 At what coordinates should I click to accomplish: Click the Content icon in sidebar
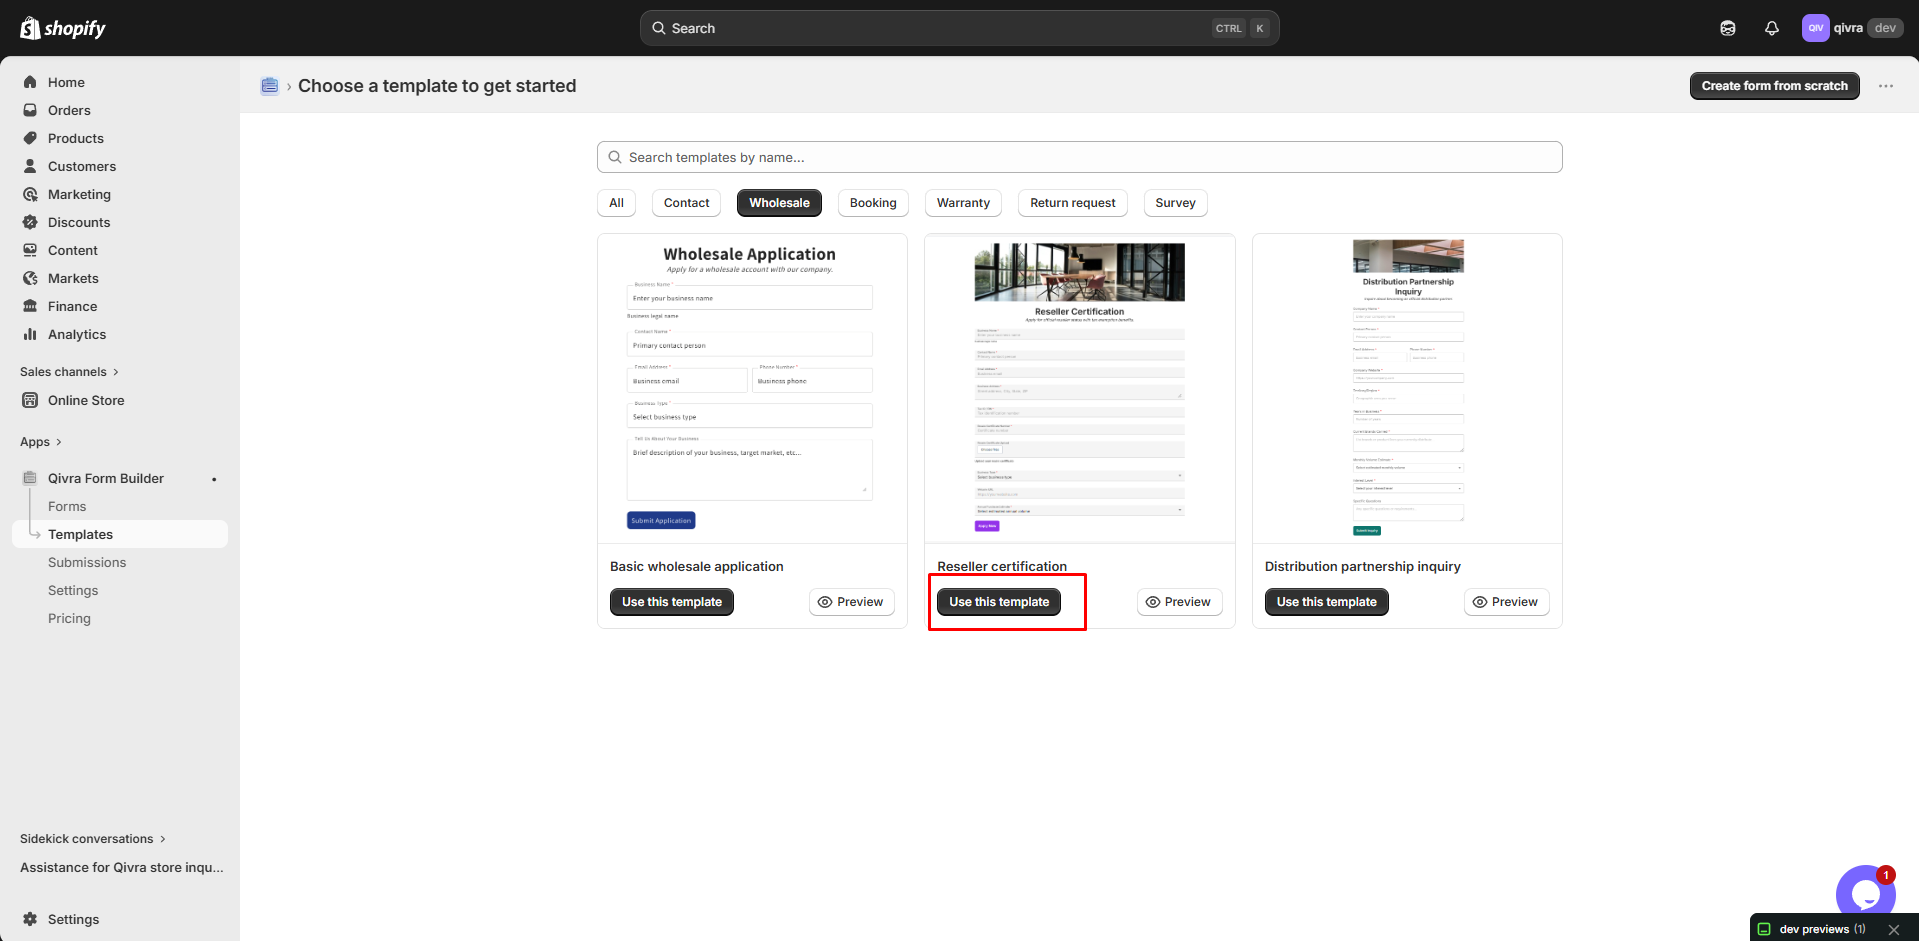tap(30, 250)
